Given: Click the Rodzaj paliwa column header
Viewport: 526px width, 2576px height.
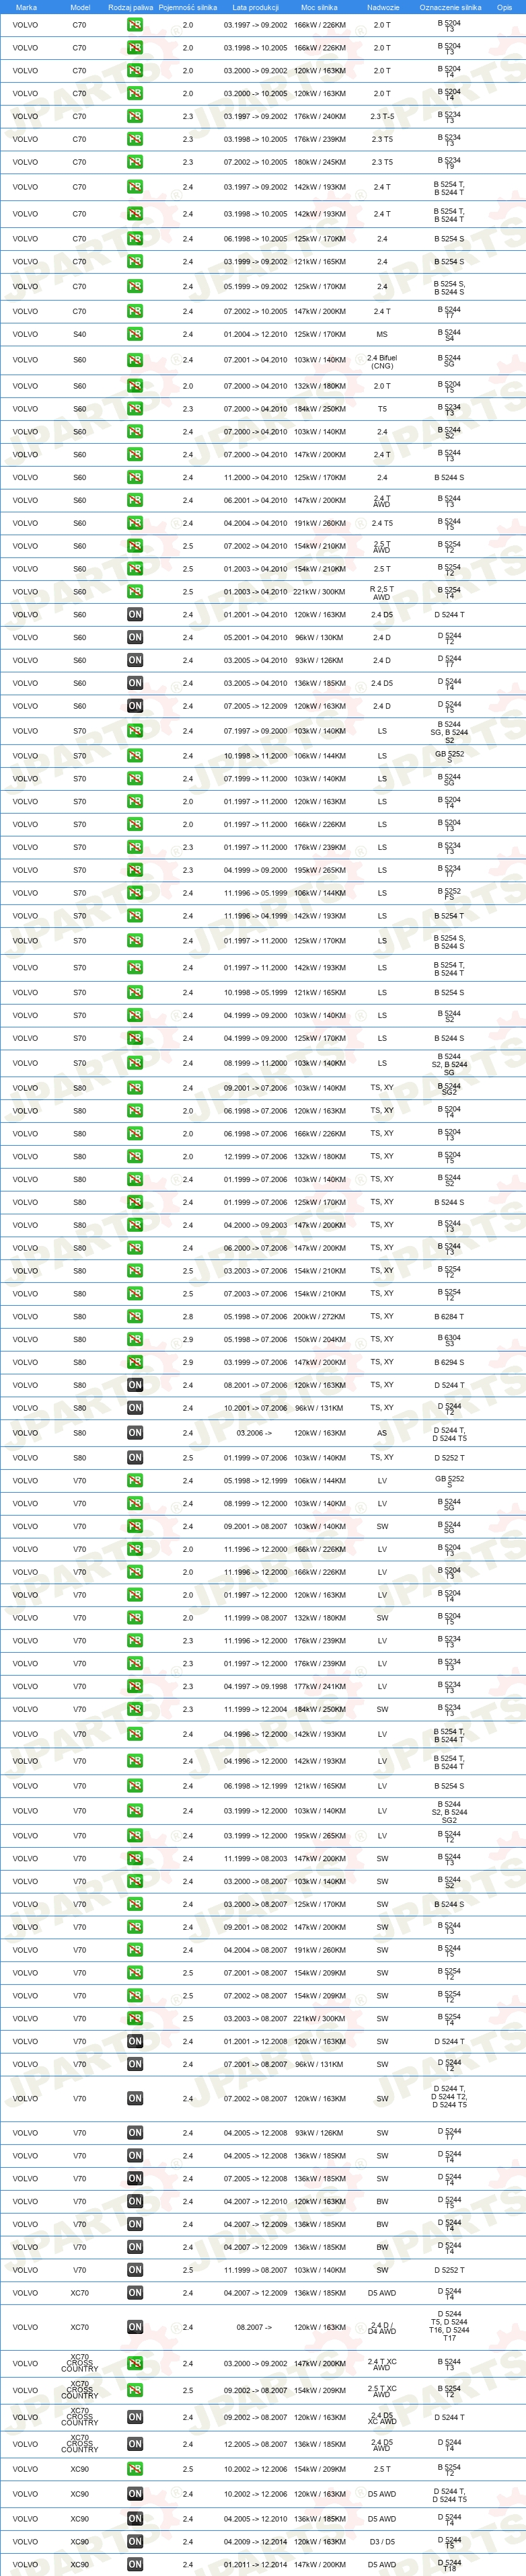Looking at the screenshot, I should pyautogui.click(x=131, y=7).
